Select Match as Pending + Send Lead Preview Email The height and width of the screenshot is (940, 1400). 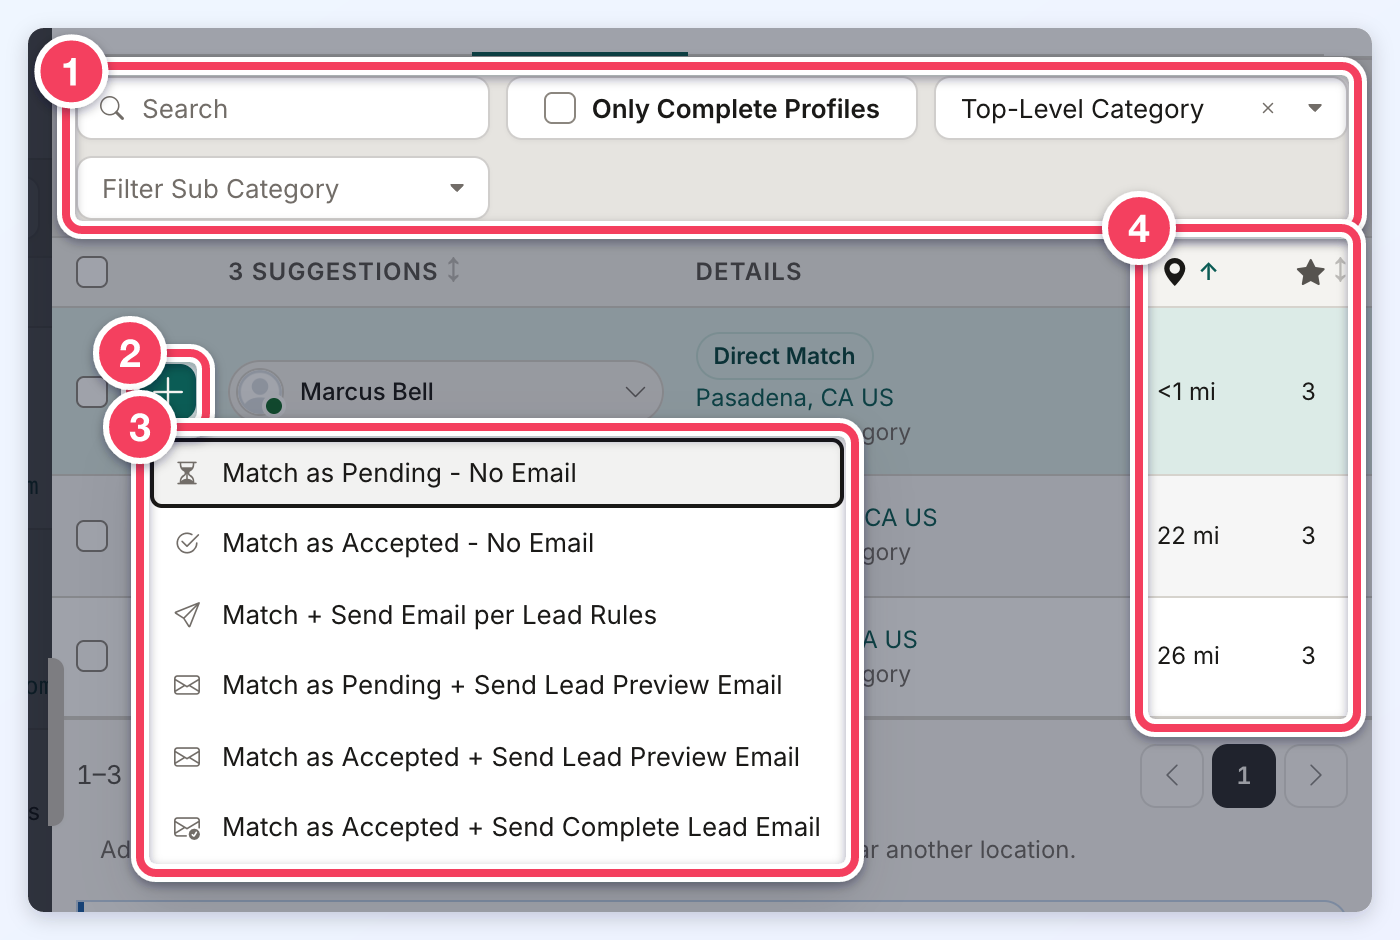(497, 685)
